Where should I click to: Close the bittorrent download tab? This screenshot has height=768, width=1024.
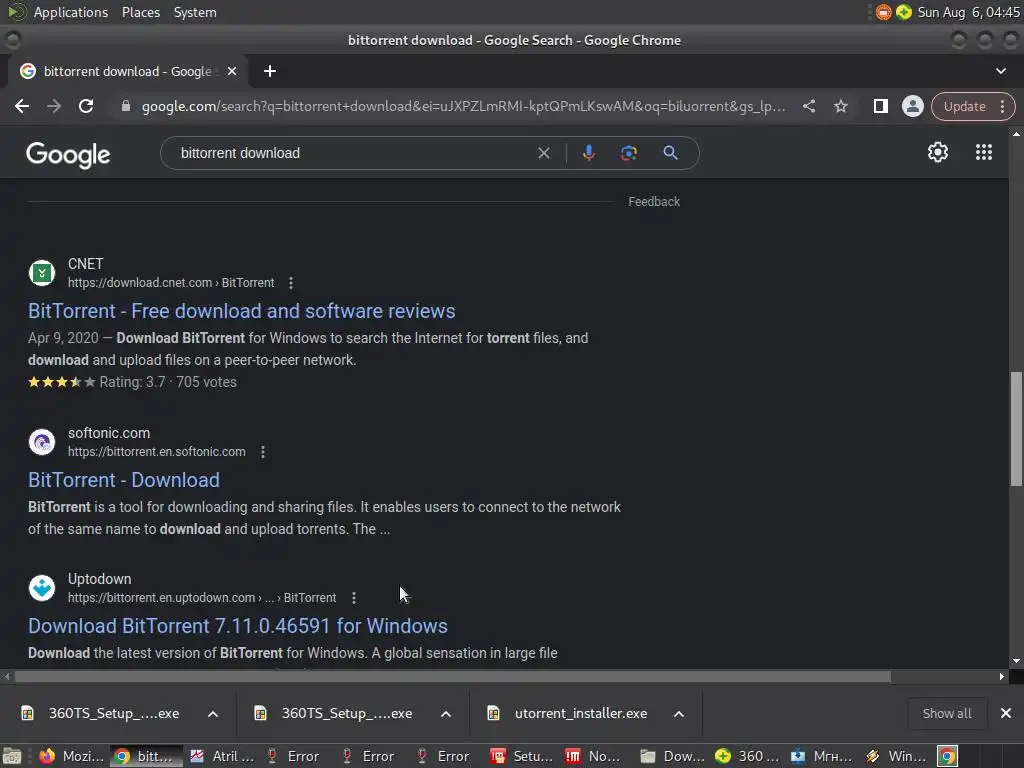pyautogui.click(x=232, y=71)
